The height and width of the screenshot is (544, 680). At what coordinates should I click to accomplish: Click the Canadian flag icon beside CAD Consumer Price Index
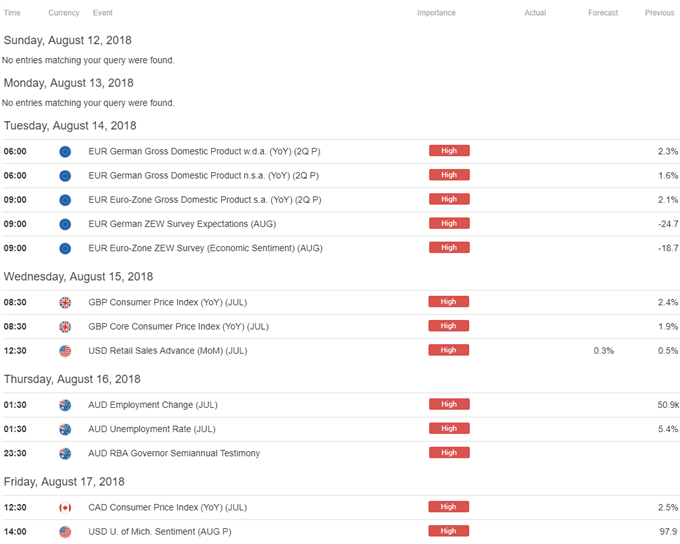65,508
